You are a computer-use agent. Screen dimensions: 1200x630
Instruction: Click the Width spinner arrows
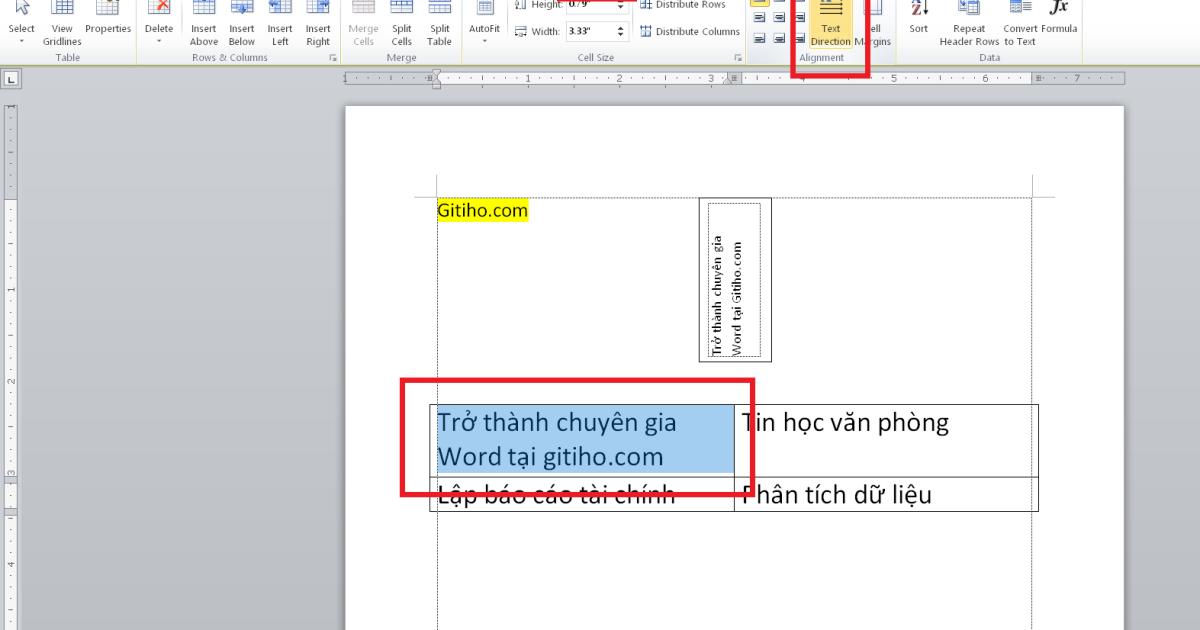tap(621, 32)
